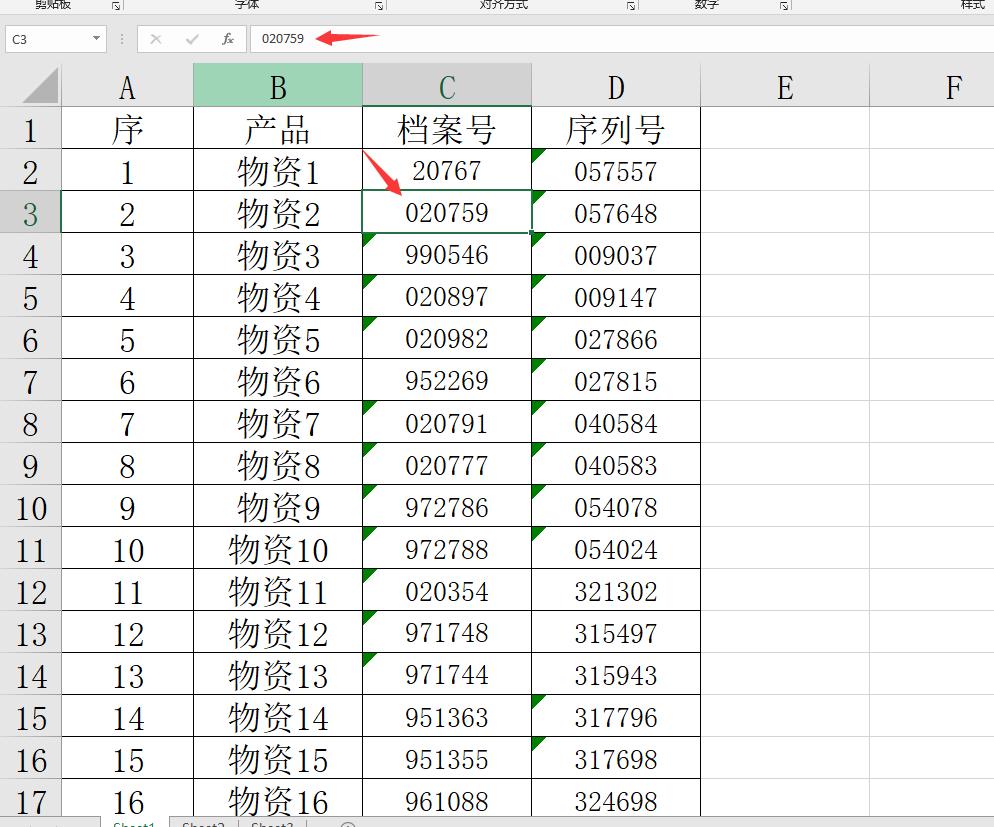Select the 物资6 cell
This screenshot has width=994, height=827.
(x=277, y=380)
